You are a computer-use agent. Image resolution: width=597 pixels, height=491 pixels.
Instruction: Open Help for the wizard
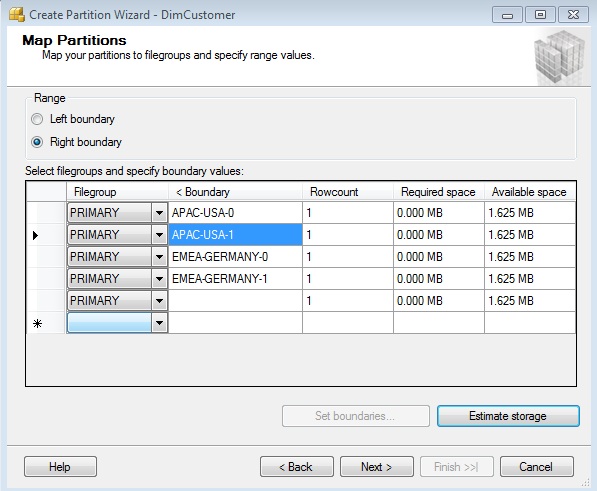point(60,467)
